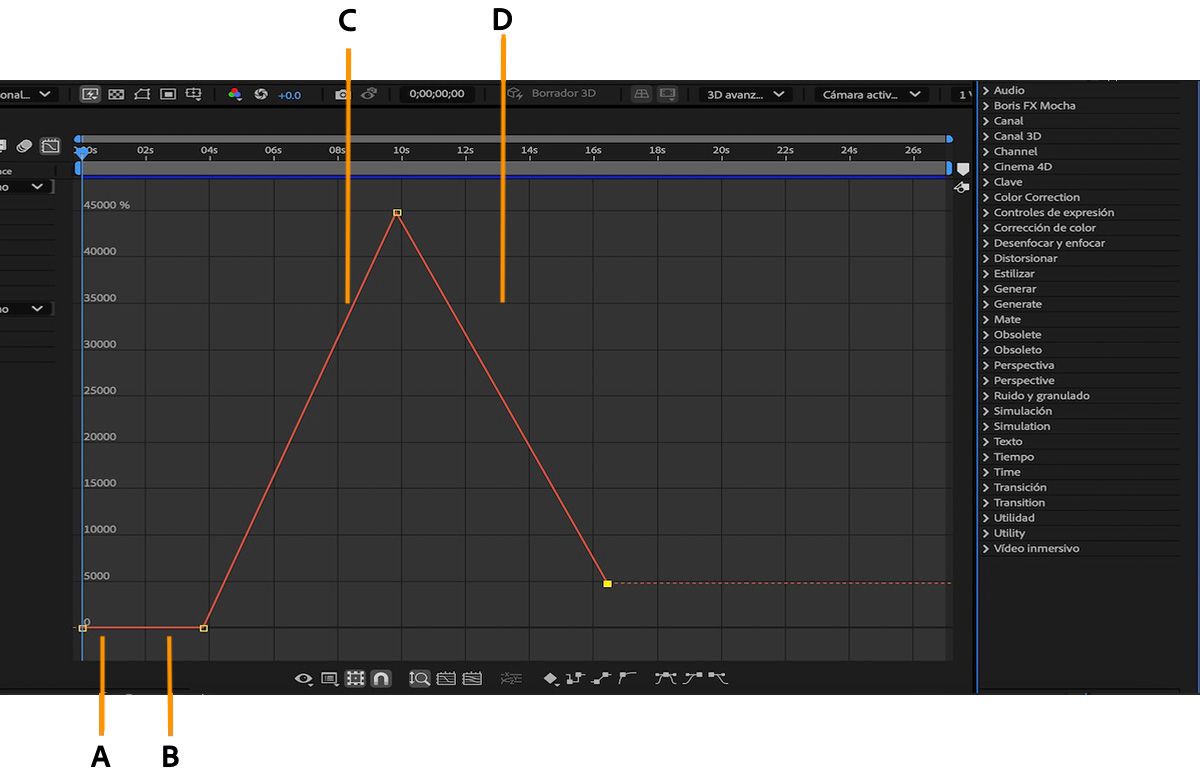Enable auto-zoom graph height
Screen dimensions: 1200x775
point(419,678)
